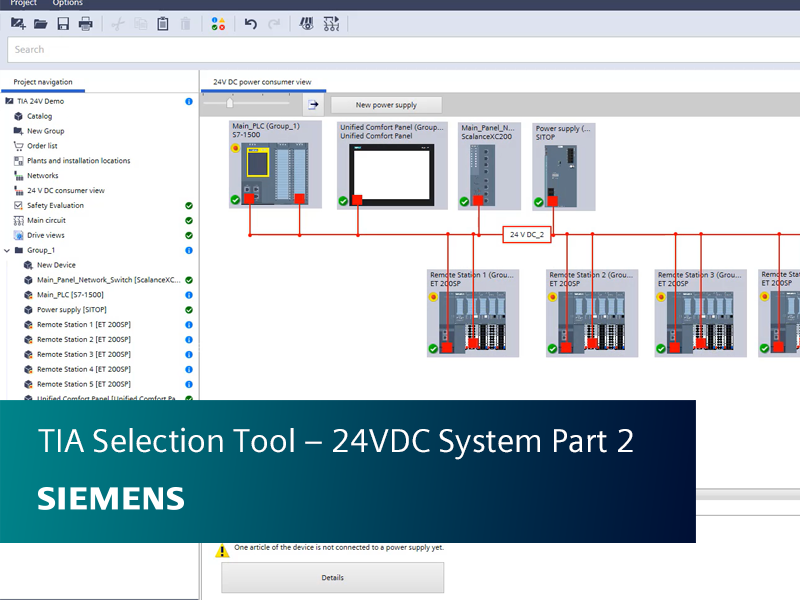
Task: Open the Project menu
Action: click(22, 3)
